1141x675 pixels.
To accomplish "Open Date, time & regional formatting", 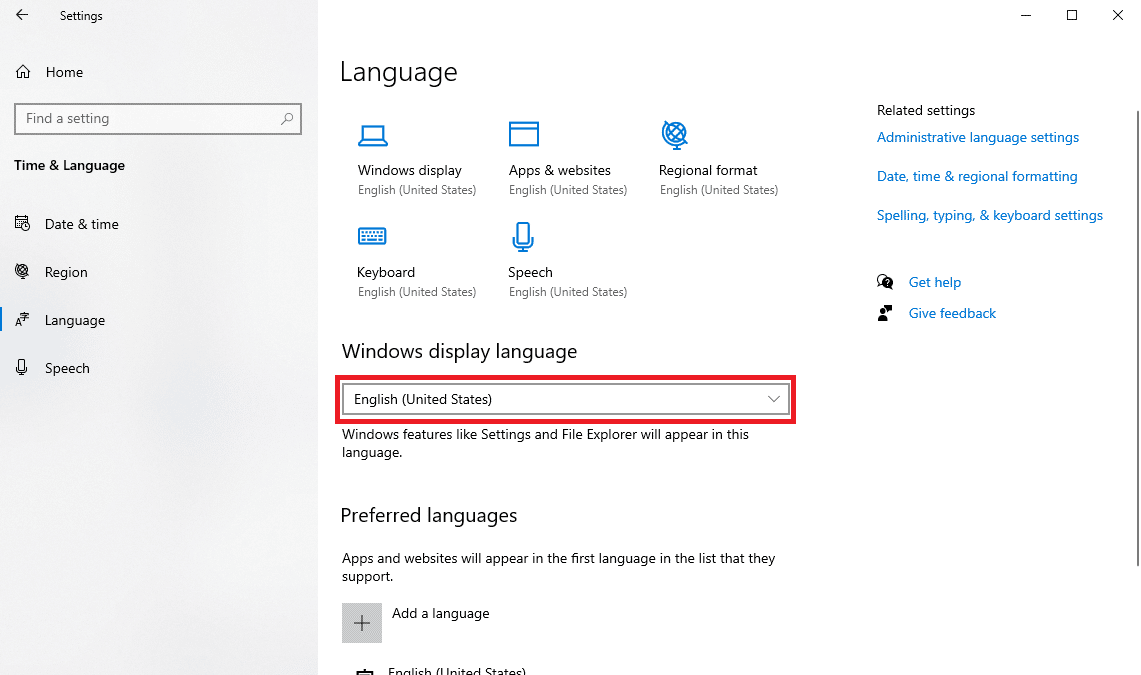I will click(x=977, y=176).
